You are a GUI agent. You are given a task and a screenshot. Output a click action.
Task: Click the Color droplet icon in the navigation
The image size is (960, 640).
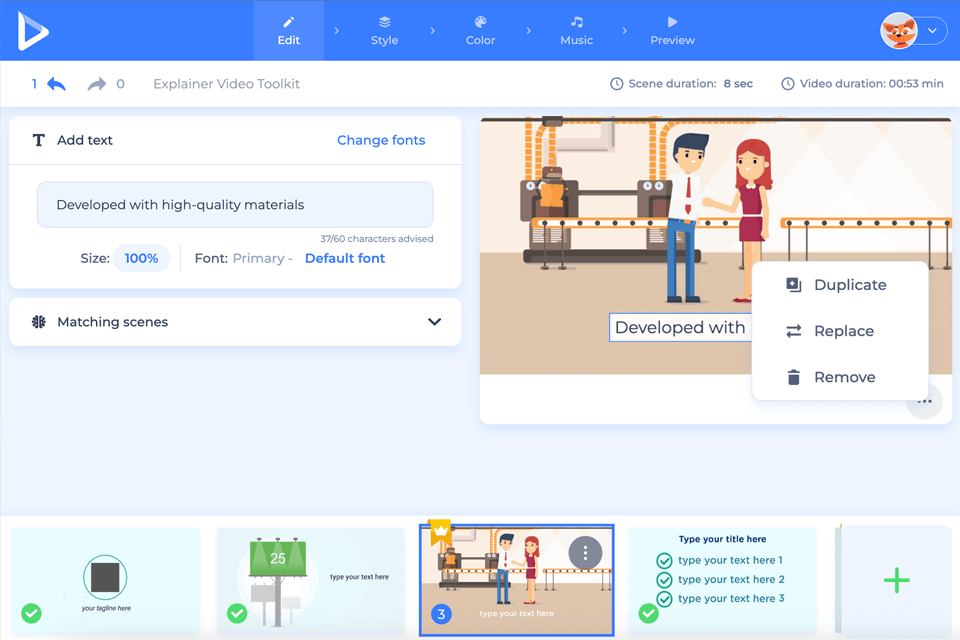480,22
